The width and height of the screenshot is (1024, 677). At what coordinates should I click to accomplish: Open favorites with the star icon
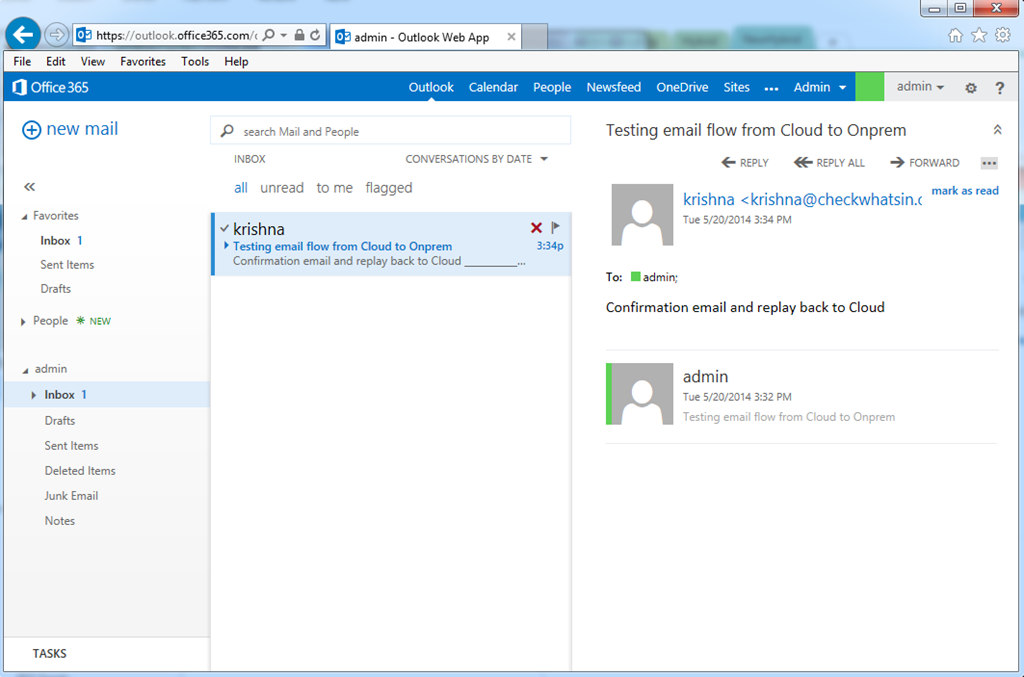pos(979,35)
